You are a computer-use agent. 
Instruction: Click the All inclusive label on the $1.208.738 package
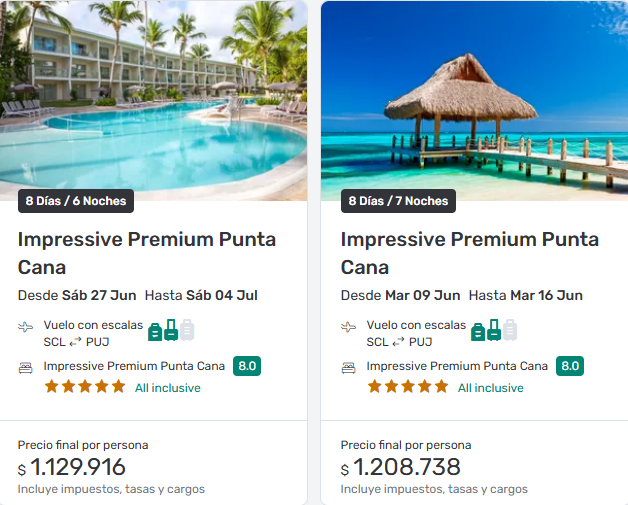(491, 388)
